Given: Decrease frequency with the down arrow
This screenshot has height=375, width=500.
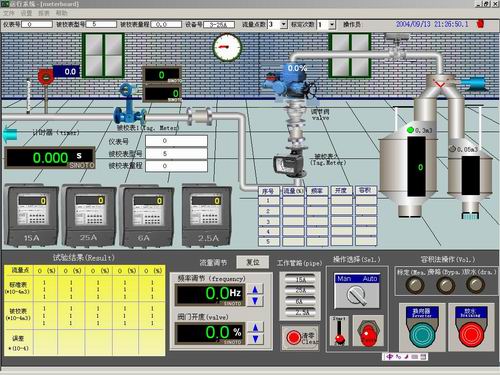Looking at the screenshot, I should [x=255, y=301].
